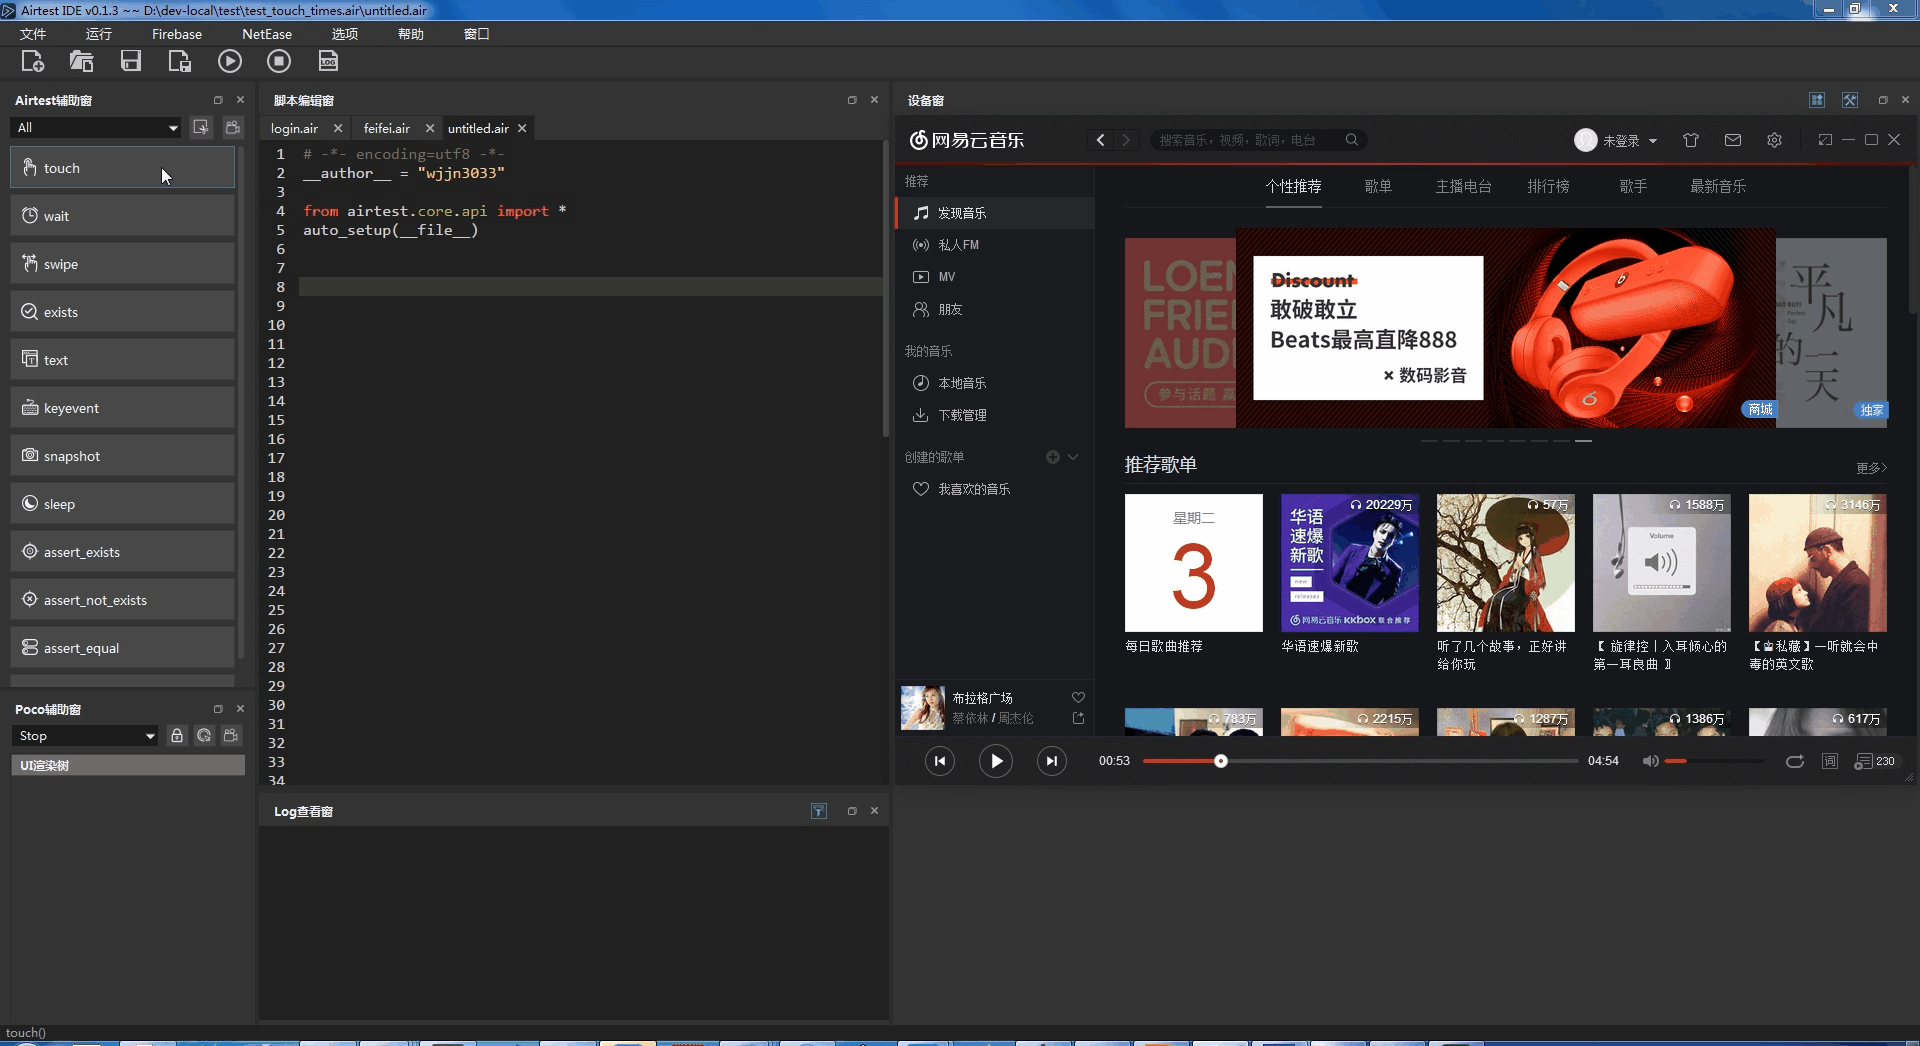Select the swipe command
The width and height of the screenshot is (1920, 1046).
tap(123, 263)
